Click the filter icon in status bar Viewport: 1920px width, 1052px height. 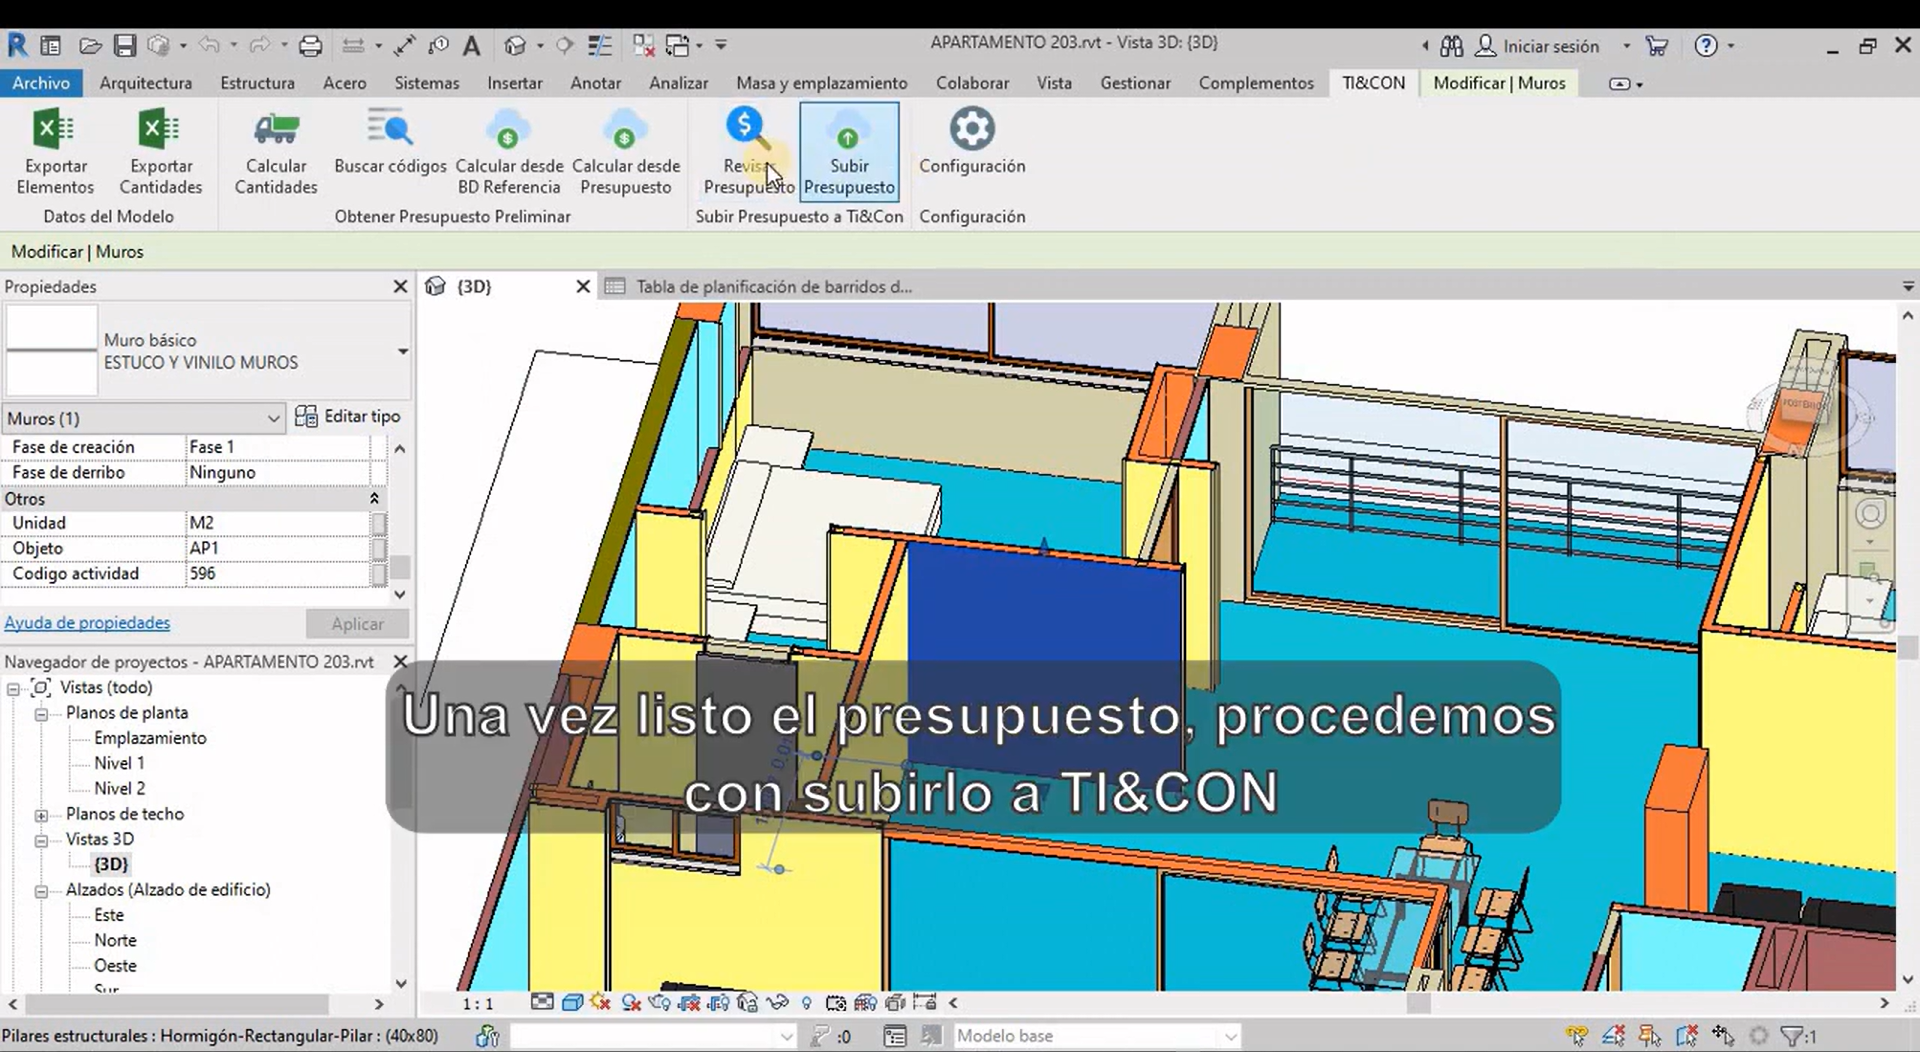1792,1036
